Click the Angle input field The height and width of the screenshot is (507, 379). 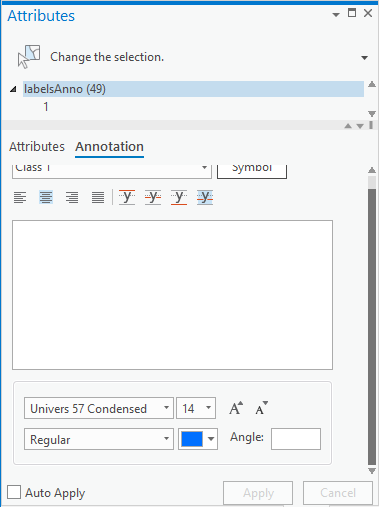(296, 439)
